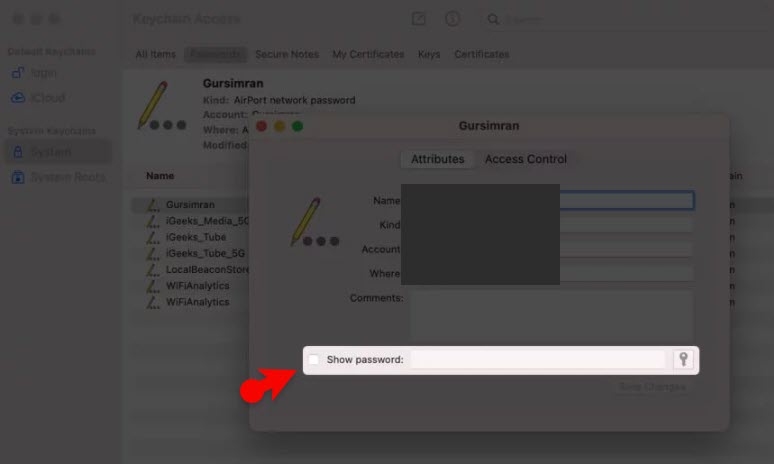Viewport: 774px width, 464px height.
Task: Click inside the Comments text area
Action: click(550, 313)
